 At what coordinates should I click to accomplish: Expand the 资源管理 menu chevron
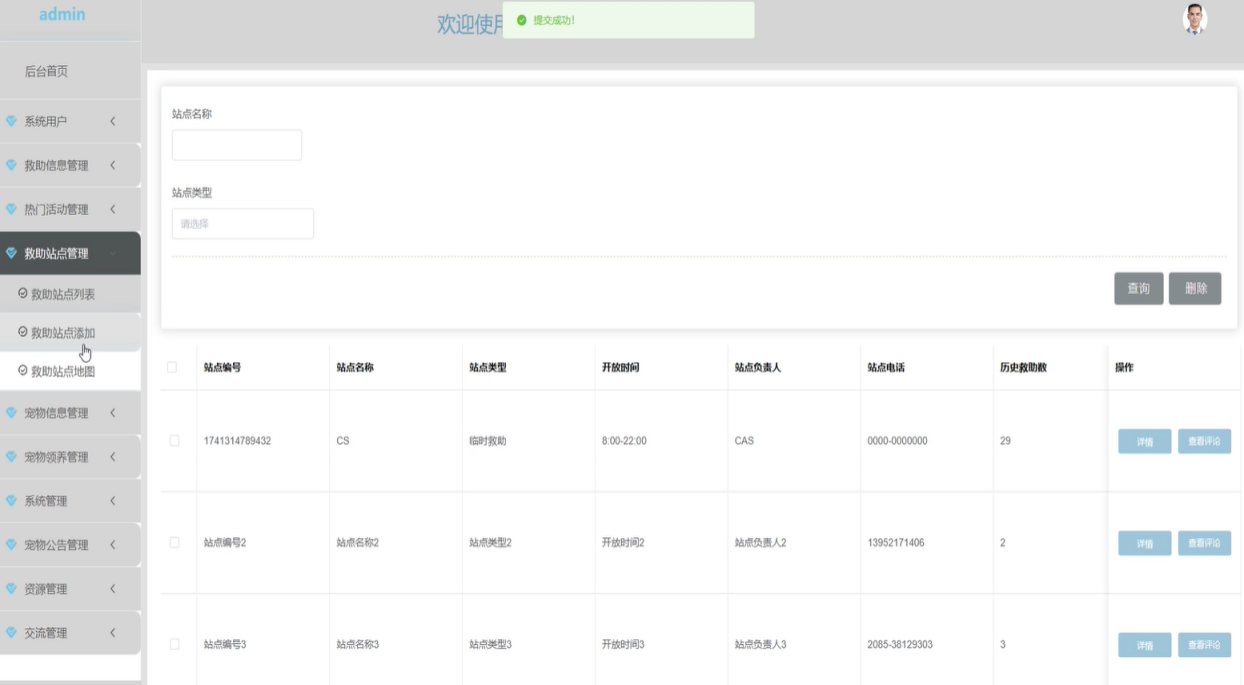(113, 589)
